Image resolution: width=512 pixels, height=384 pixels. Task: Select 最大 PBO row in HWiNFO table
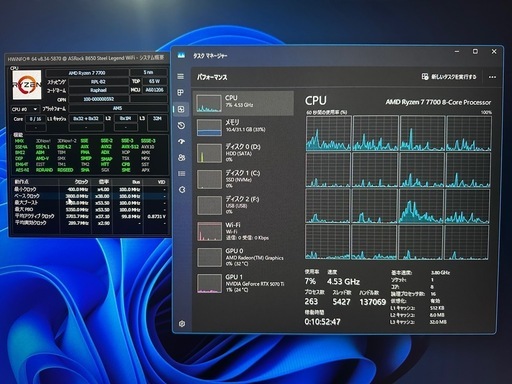click(89, 210)
